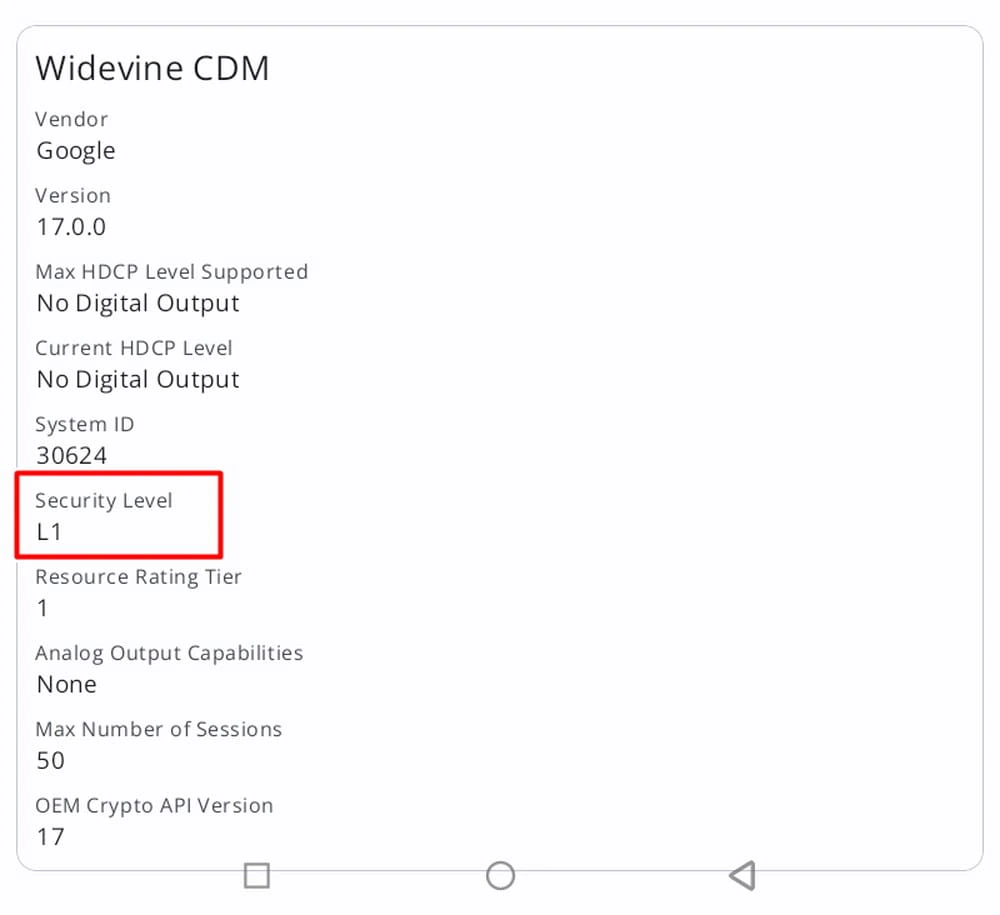
Task: Select the Analog Output Capabilities label
Action: click(x=169, y=653)
